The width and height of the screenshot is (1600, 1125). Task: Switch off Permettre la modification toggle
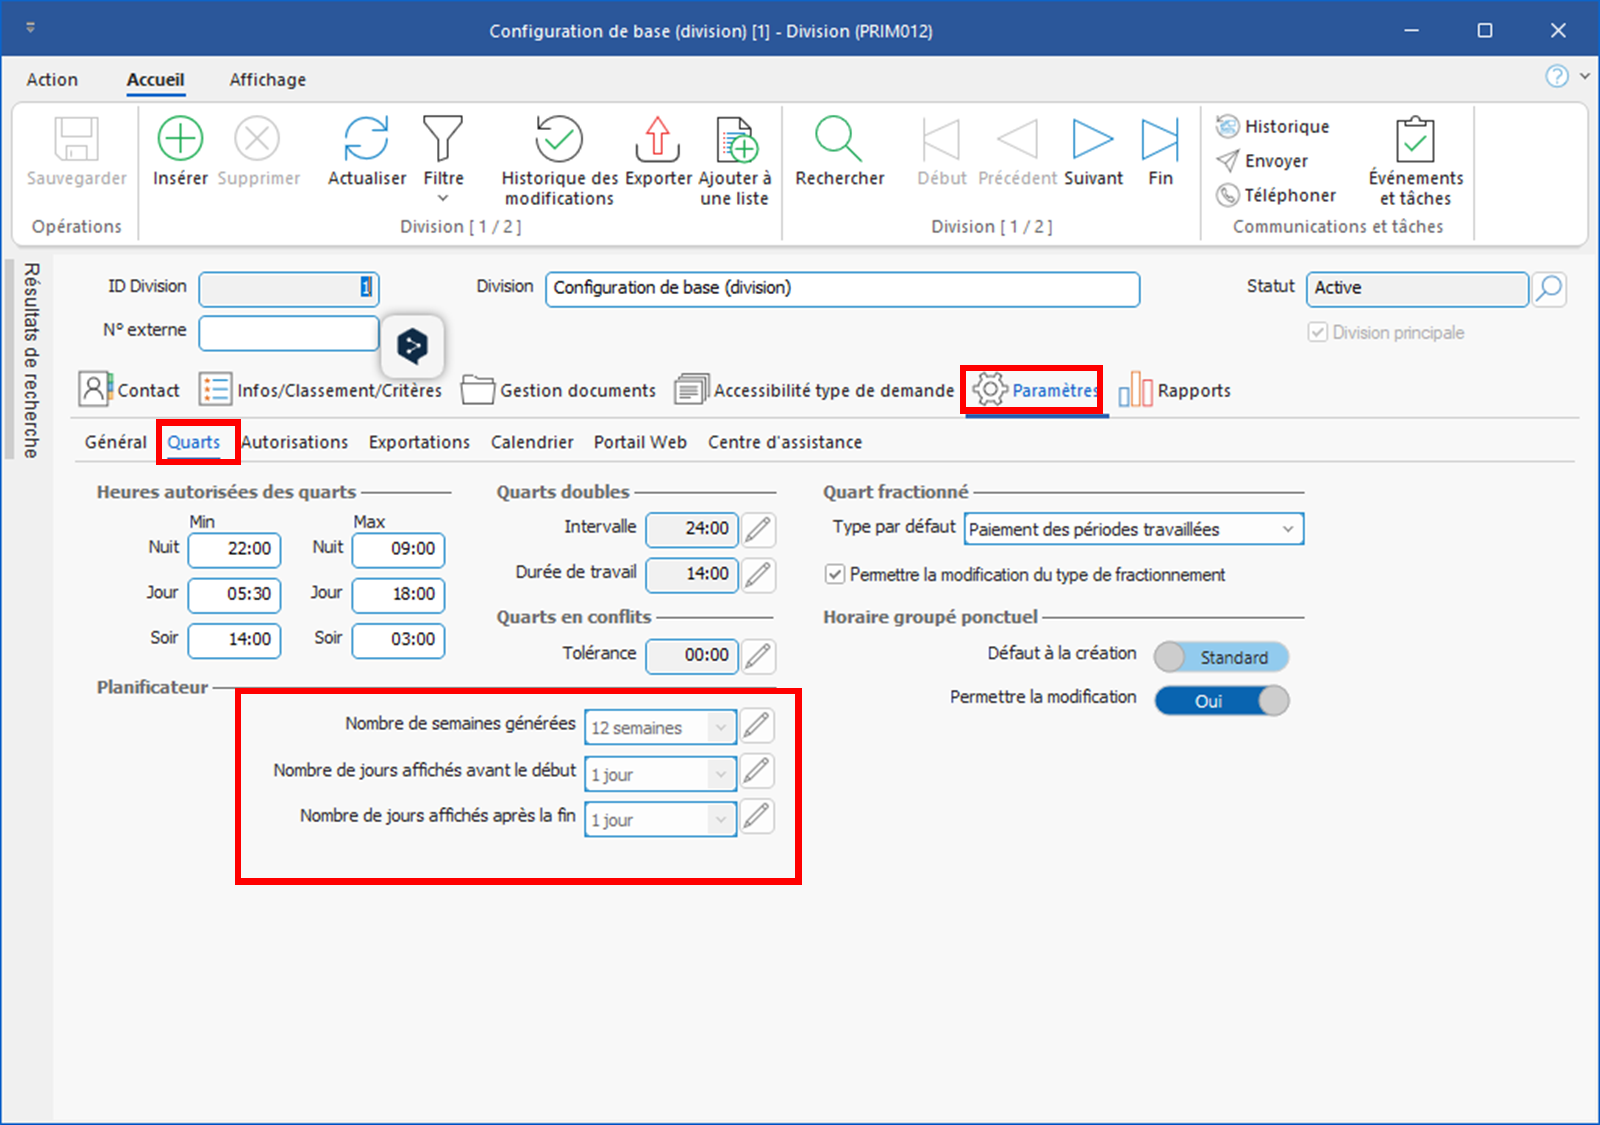coord(1221,701)
